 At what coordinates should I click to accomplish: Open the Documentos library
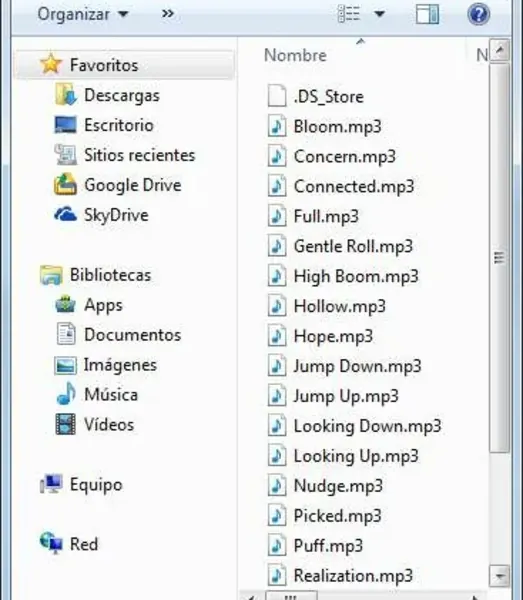132,334
